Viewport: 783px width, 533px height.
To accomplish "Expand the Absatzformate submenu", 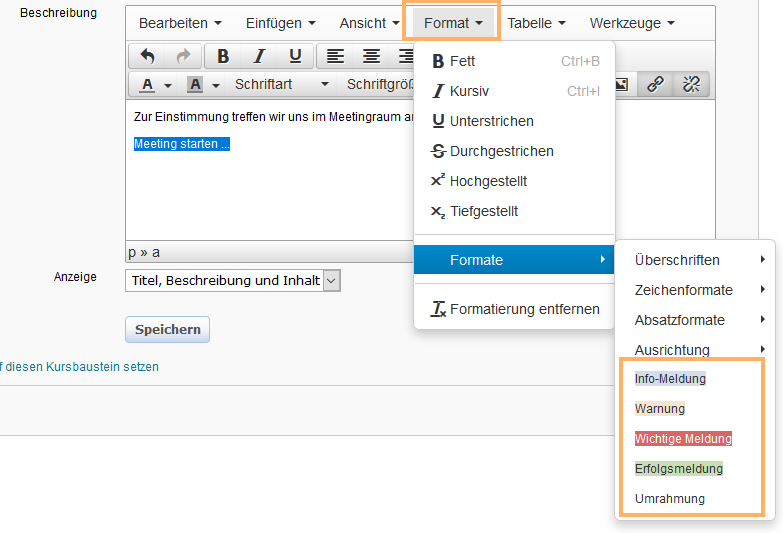I will point(695,320).
